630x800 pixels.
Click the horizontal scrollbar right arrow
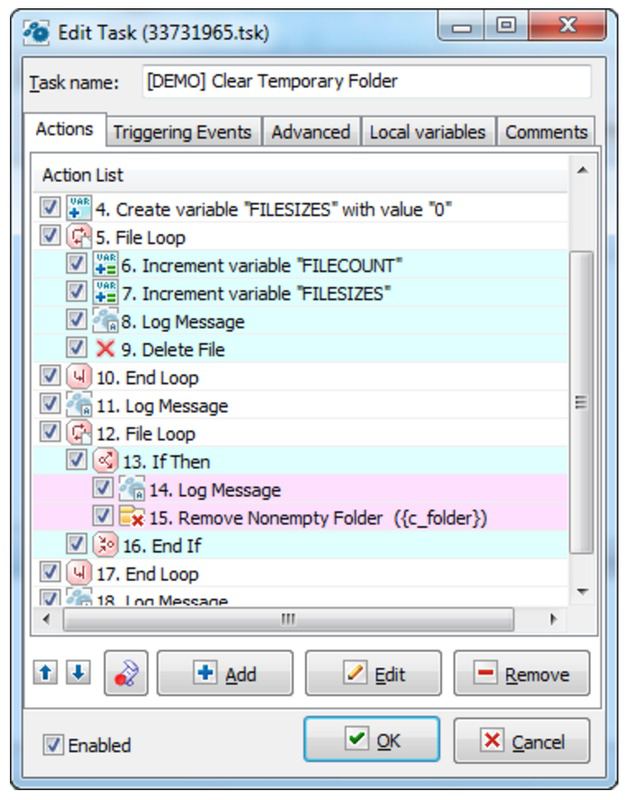(x=553, y=619)
